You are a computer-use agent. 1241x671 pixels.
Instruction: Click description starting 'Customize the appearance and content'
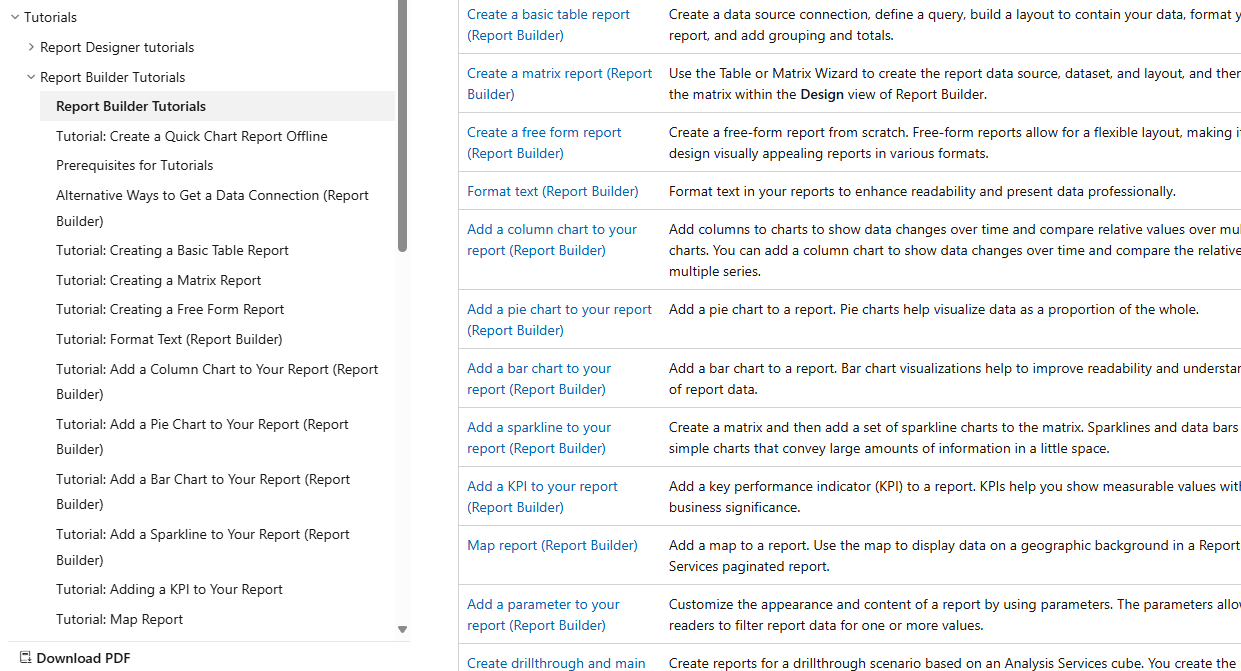955,615
